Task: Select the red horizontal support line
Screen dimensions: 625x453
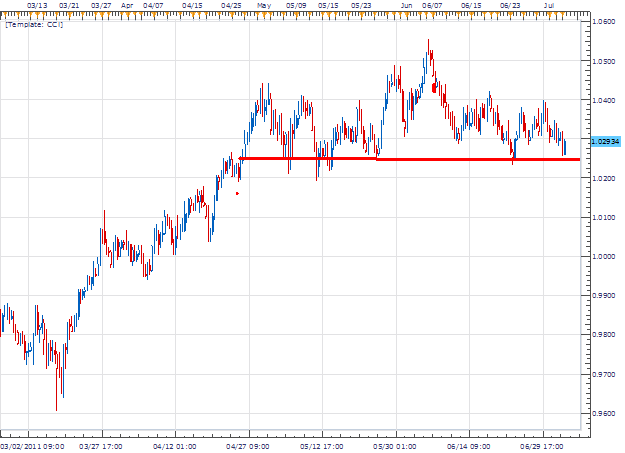Action: [x=409, y=159]
